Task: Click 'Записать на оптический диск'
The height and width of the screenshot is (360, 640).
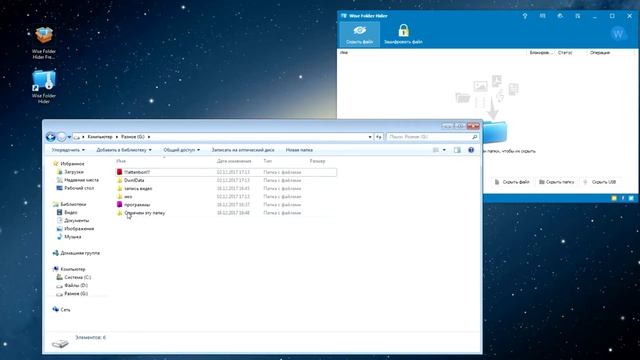Action: click(243, 150)
